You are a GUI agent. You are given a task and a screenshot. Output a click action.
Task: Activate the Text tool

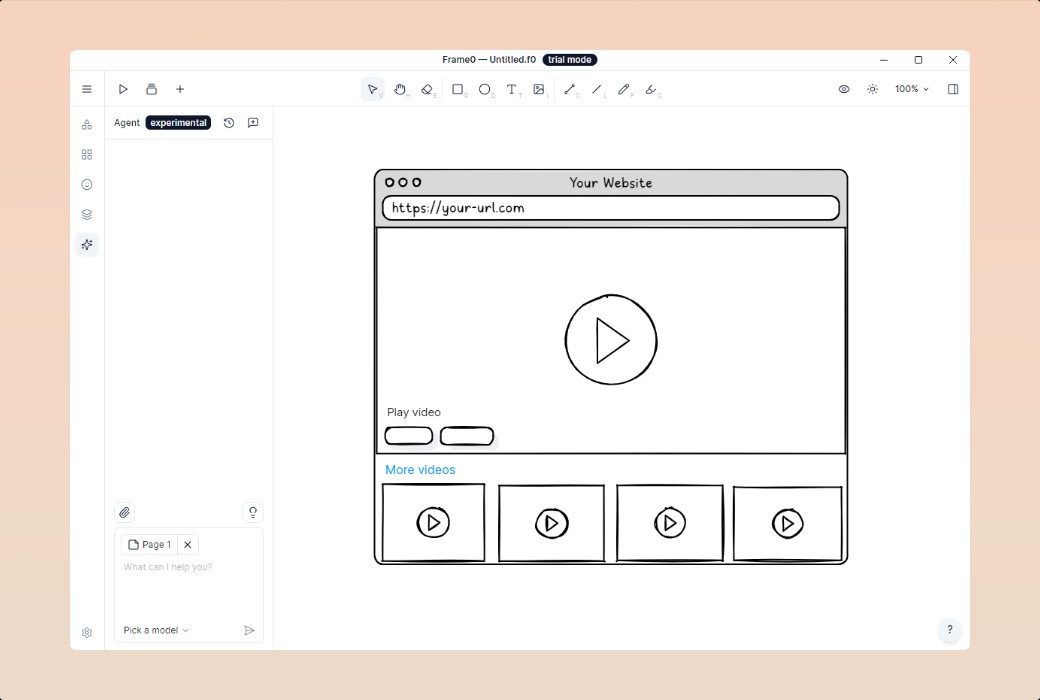(512, 89)
